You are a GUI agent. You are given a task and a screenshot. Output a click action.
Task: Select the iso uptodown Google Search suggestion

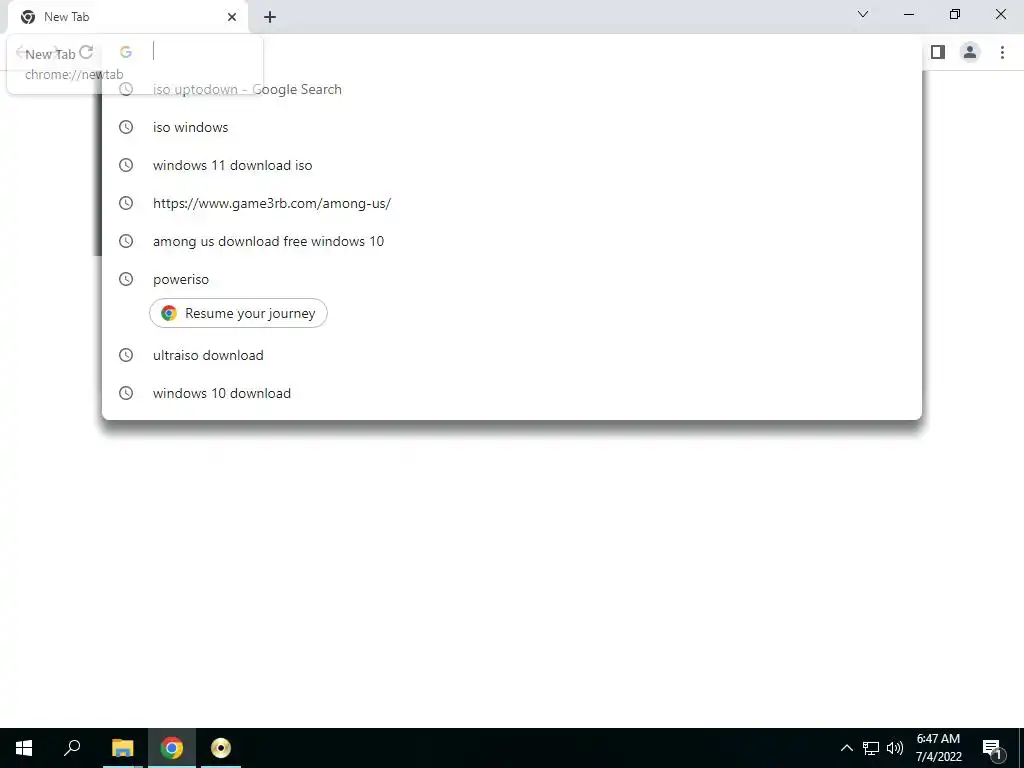point(511,89)
